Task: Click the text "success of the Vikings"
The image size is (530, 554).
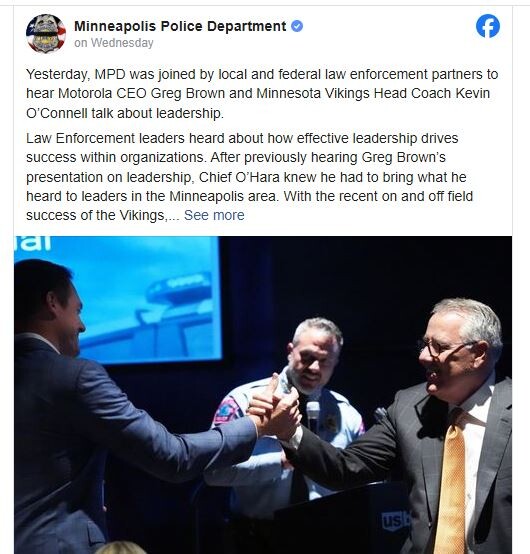Action: [x=95, y=215]
